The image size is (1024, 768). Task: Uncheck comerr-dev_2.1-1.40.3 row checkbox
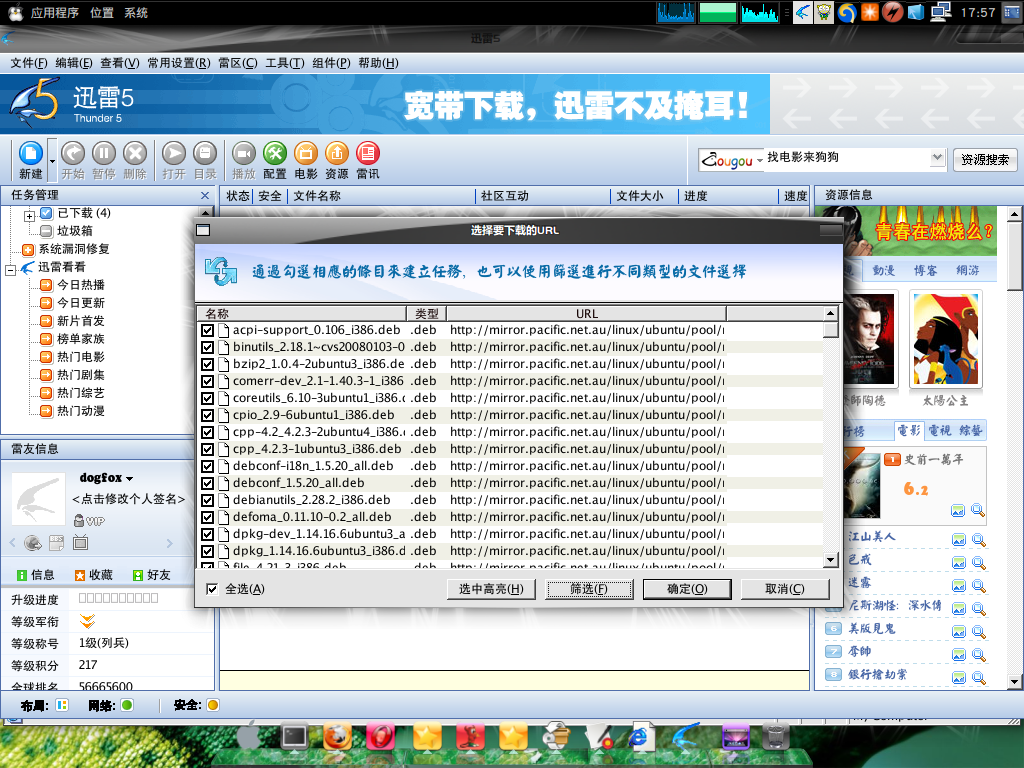click(x=208, y=381)
